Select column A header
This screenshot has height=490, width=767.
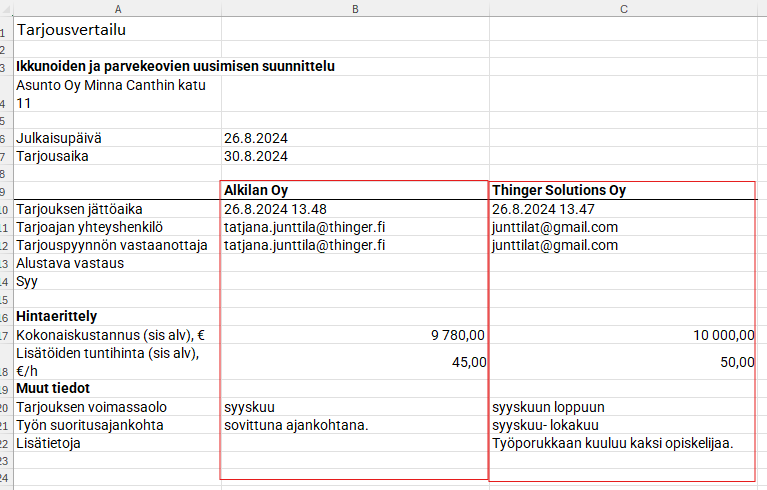click(117, 9)
